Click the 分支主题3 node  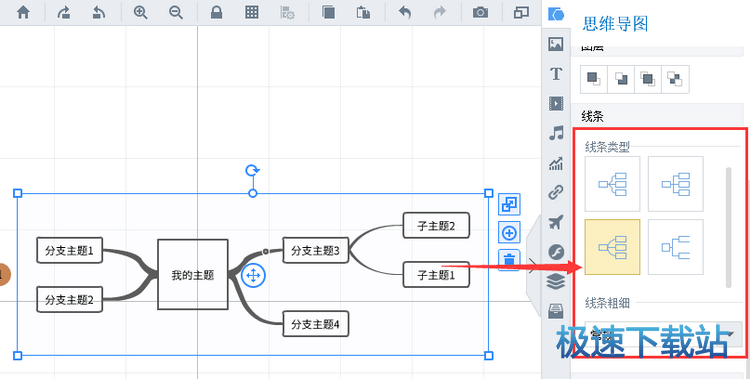(x=316, y=250)
